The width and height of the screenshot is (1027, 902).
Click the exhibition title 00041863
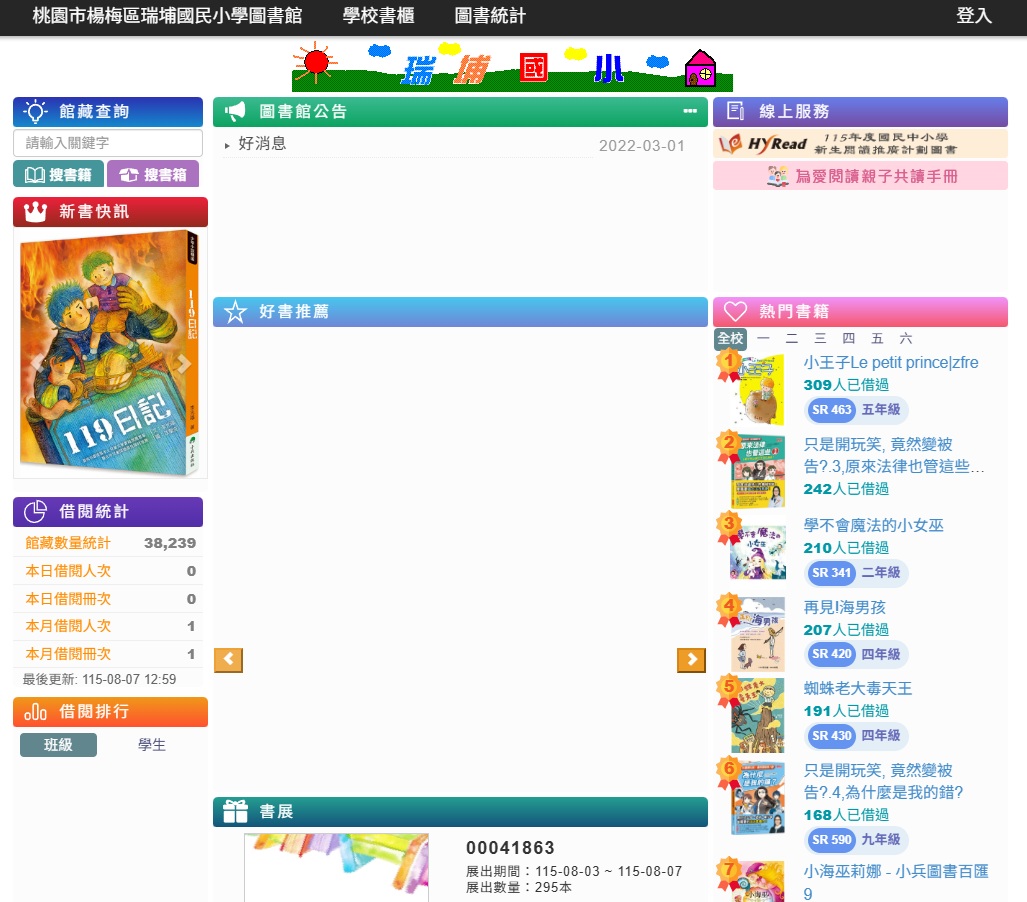pyautogui.click(x=510, y=848)
